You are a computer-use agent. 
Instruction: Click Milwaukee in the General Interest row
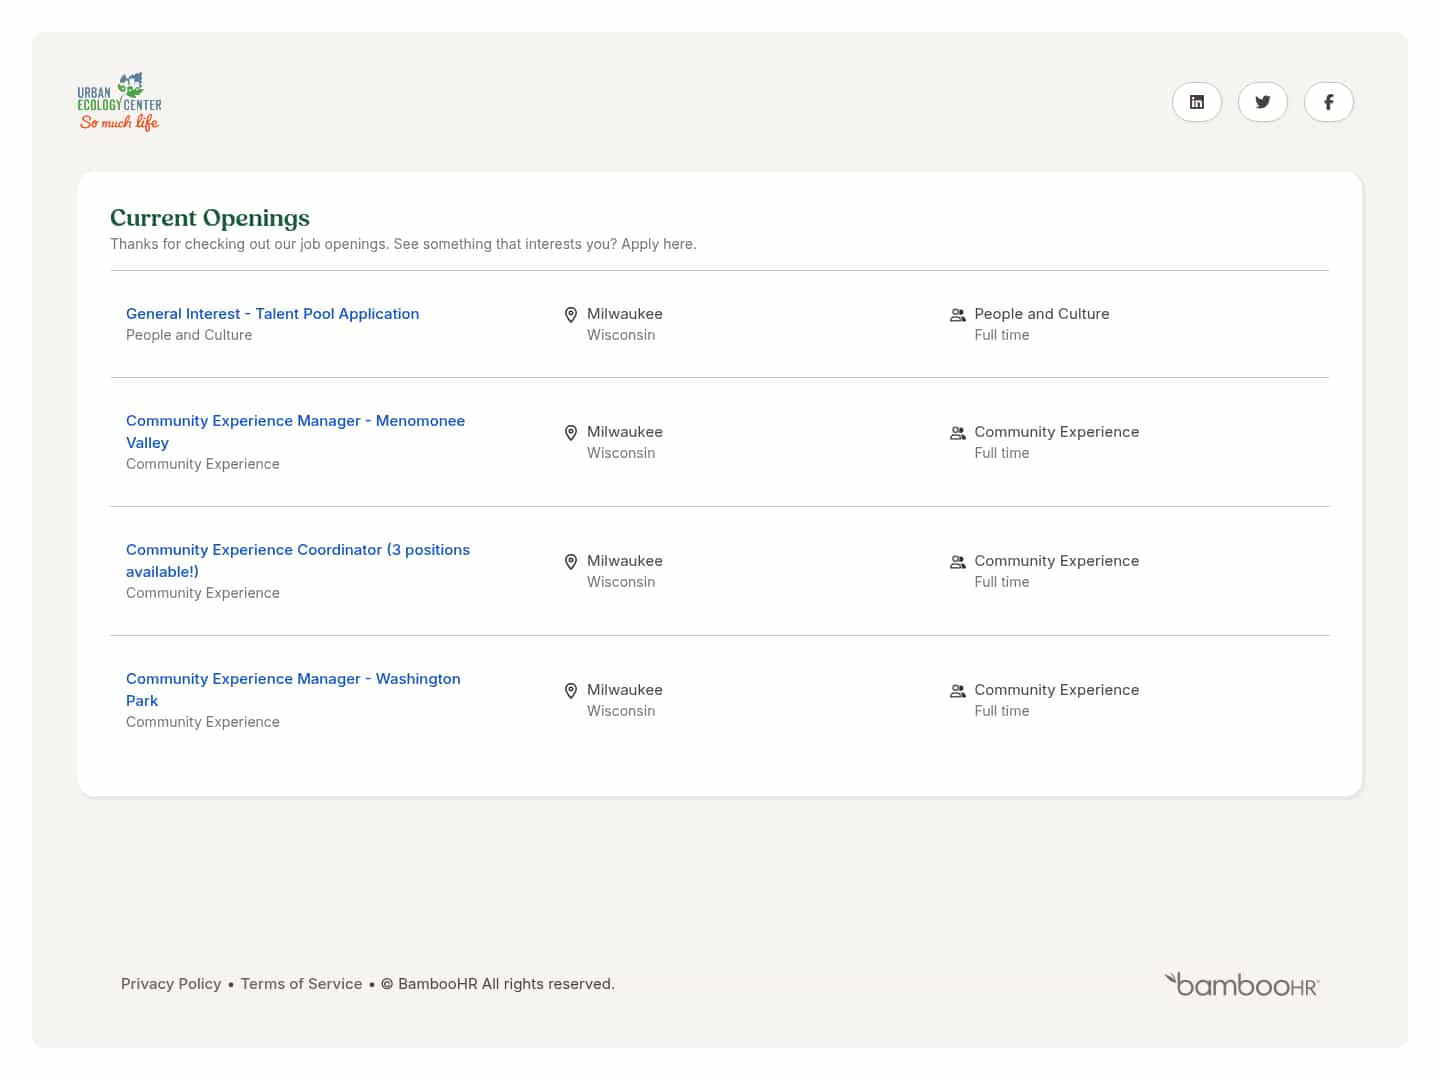point(625,314)
